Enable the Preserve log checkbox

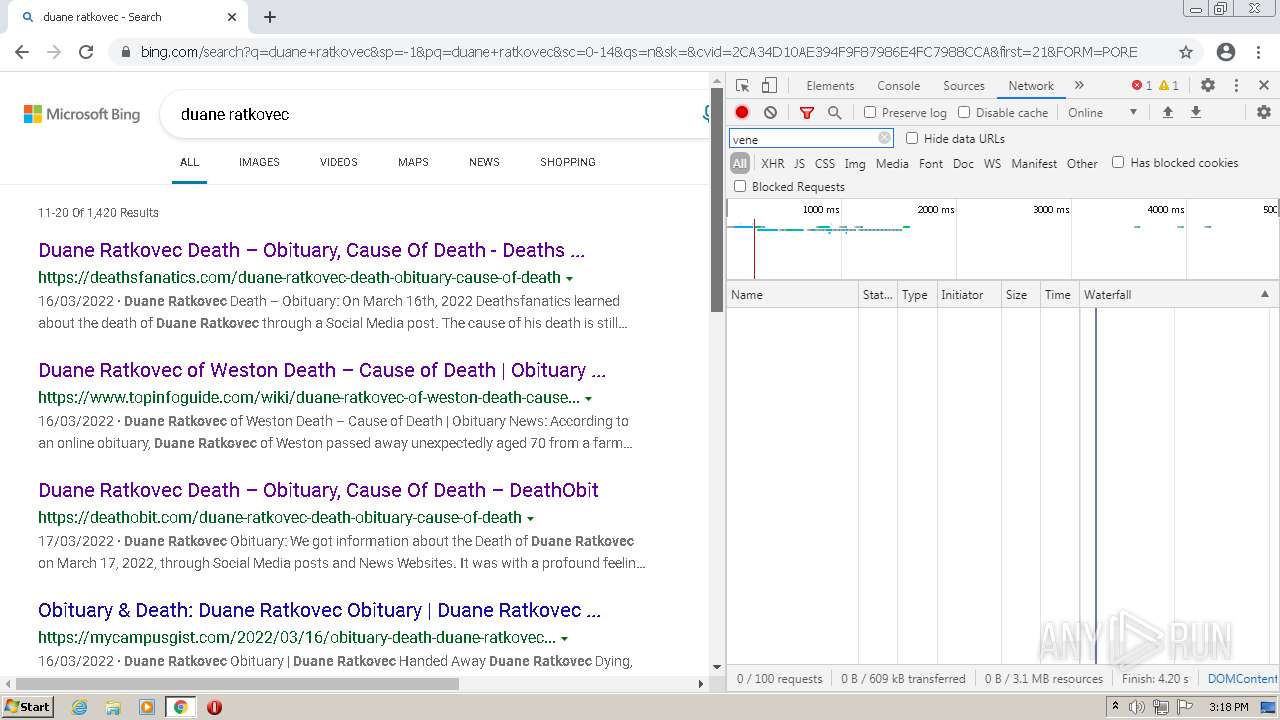pos(870,112)
